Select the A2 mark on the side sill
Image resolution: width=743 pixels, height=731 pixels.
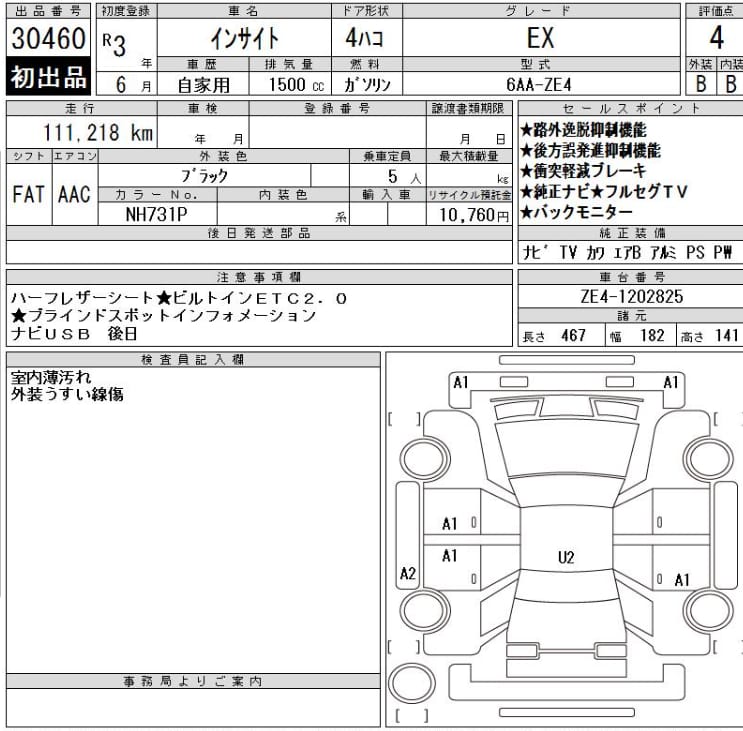pos(408,574)
